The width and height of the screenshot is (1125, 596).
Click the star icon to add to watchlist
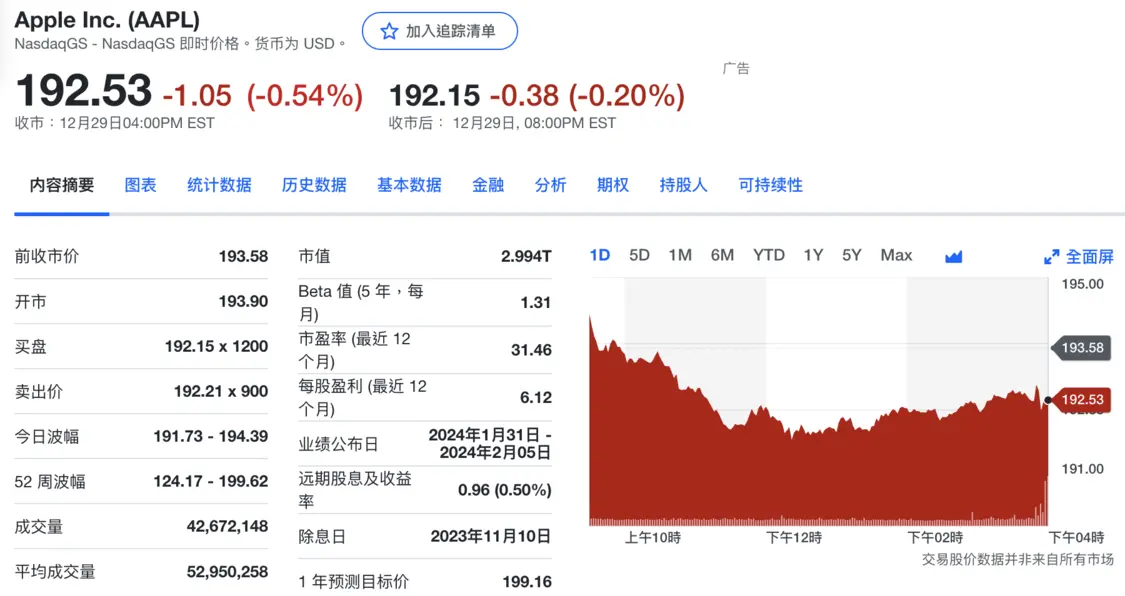[x=388, y=31]
